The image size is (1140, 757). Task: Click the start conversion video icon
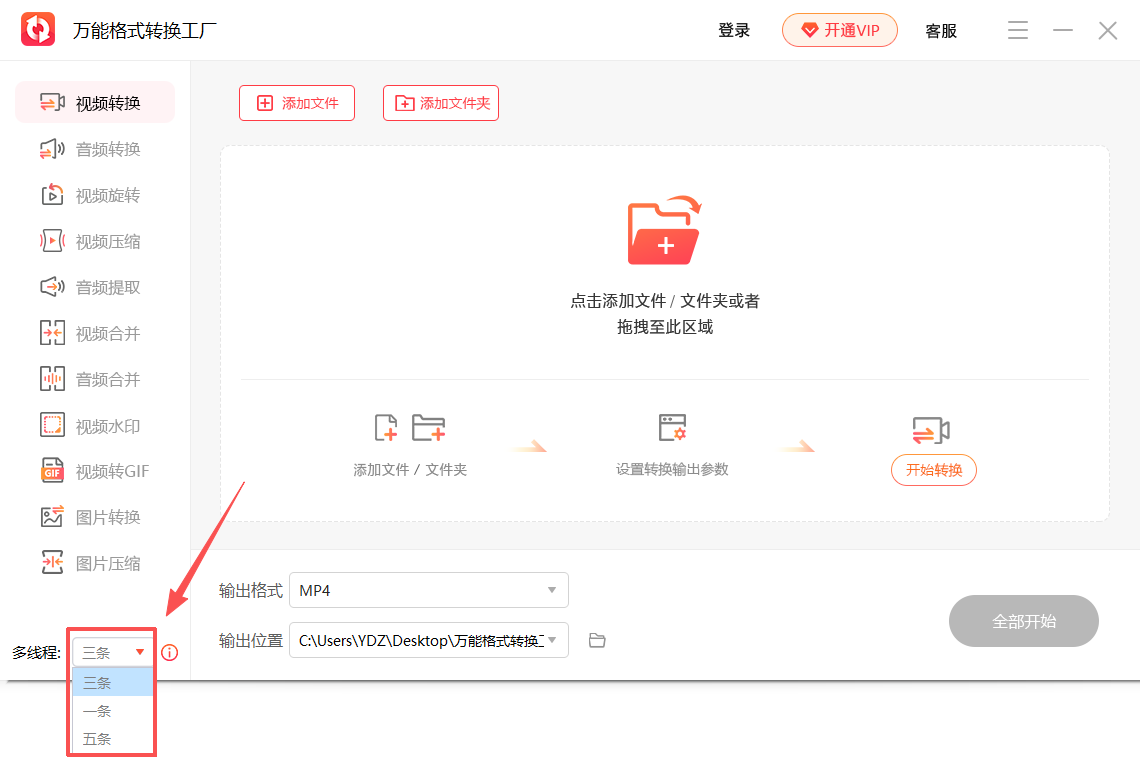931,430
